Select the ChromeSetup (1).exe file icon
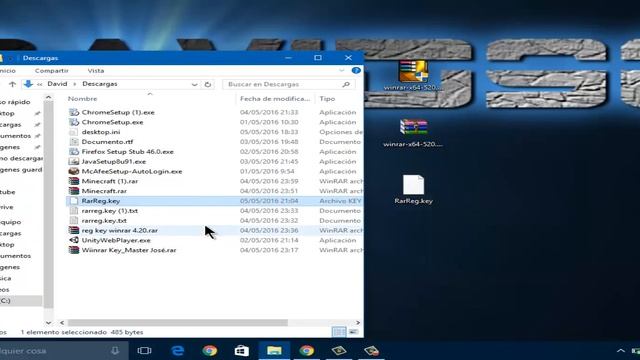640x360 pixels. [74, 112]
